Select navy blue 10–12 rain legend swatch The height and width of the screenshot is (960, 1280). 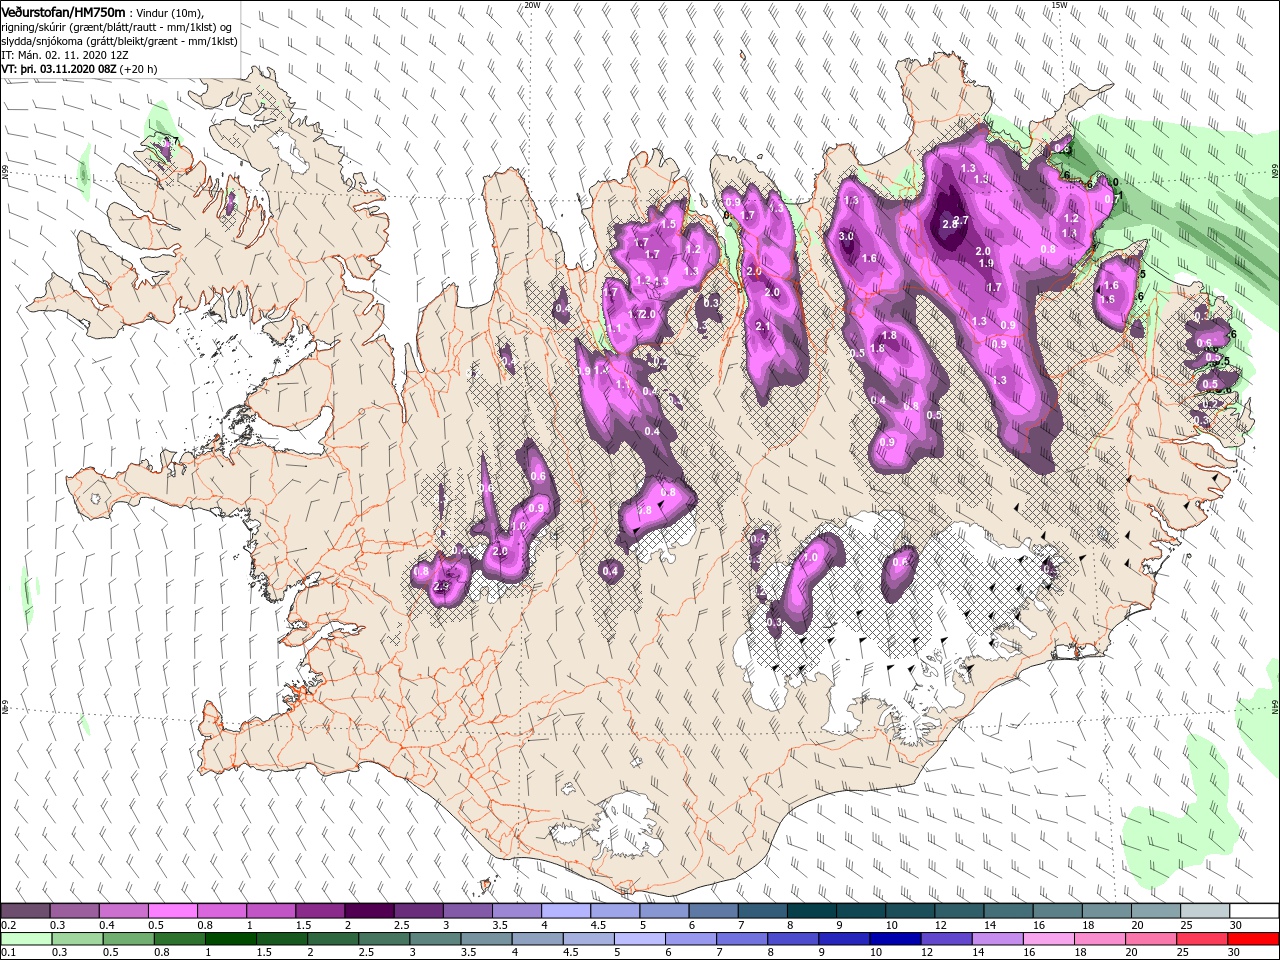pos(895,939)
